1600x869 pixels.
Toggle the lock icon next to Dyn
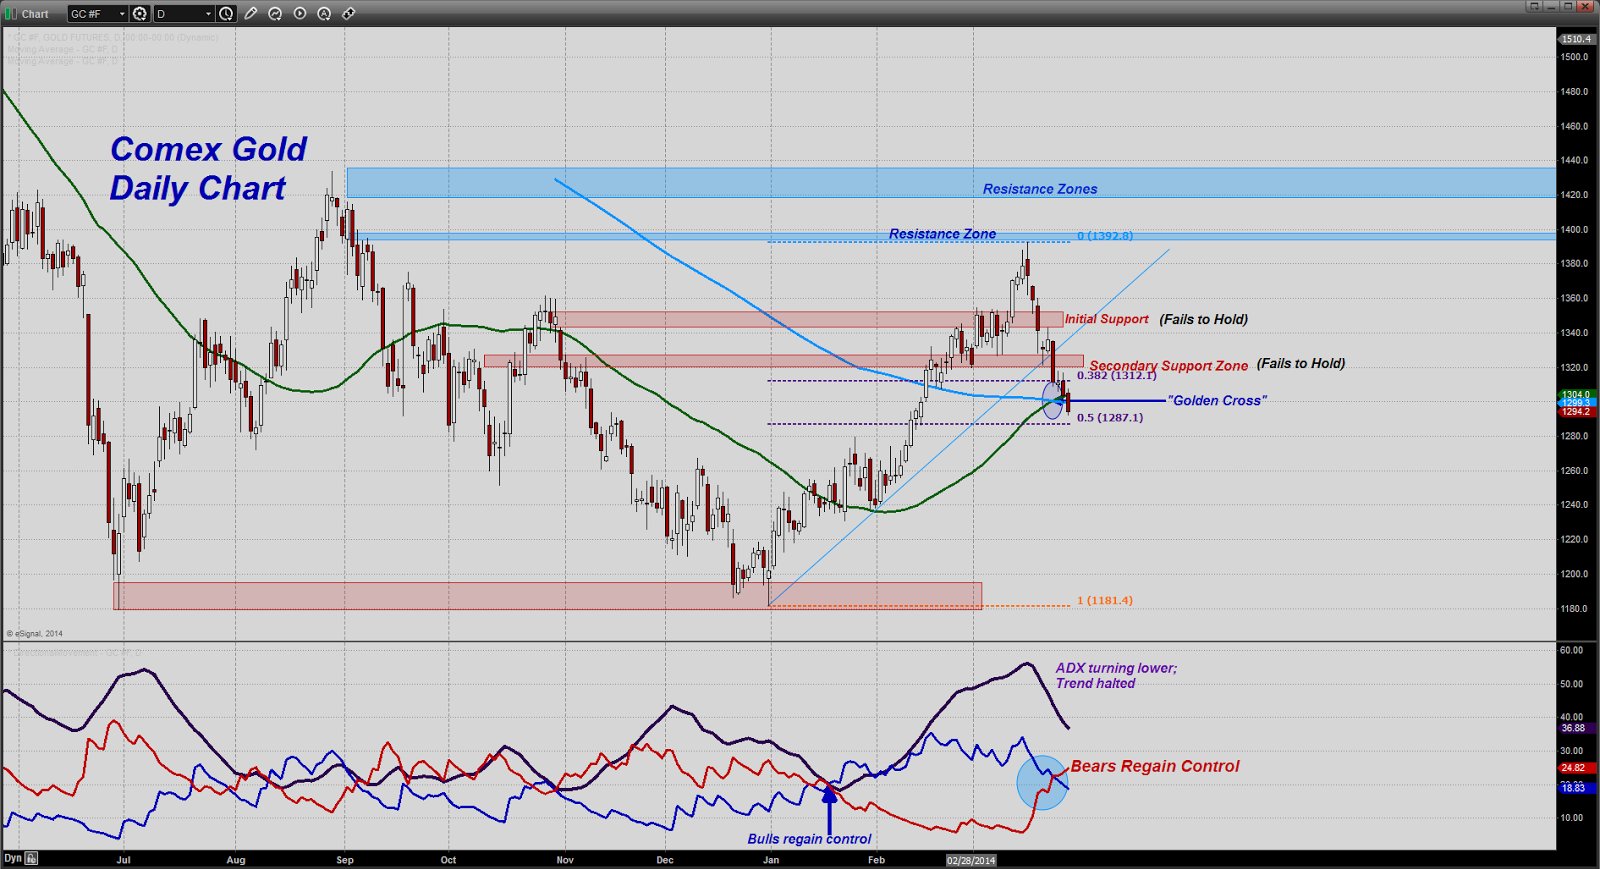pyautogui.click(x=32, y=858)
